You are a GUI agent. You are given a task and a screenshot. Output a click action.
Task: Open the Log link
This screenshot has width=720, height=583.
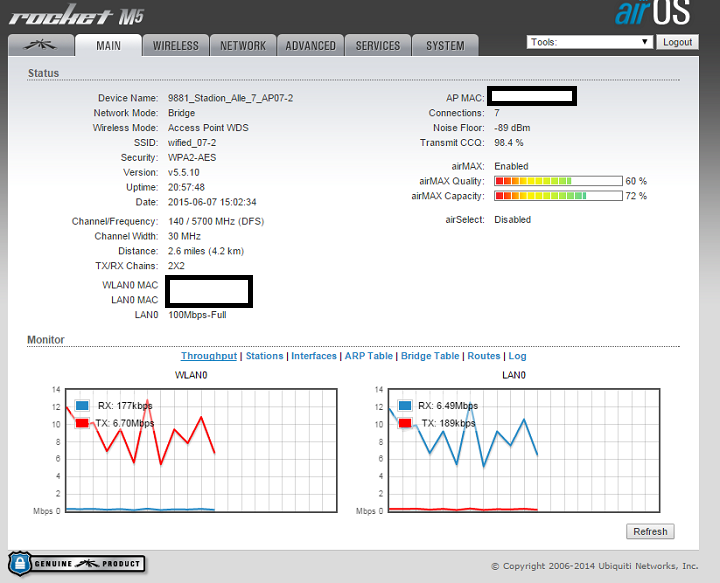[x=517, y=356]
